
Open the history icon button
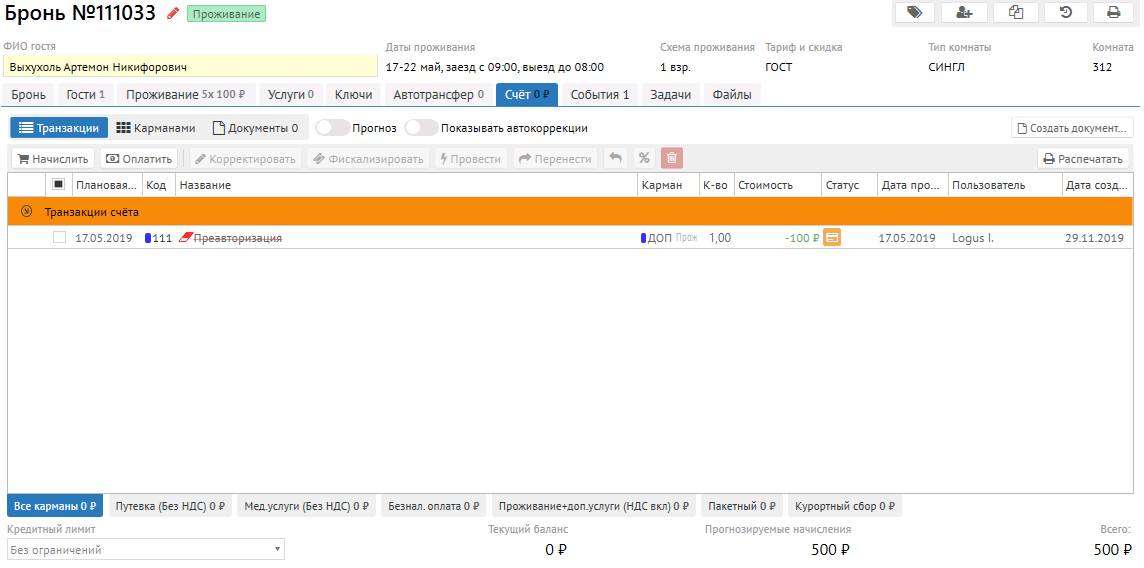point(1066,12)
